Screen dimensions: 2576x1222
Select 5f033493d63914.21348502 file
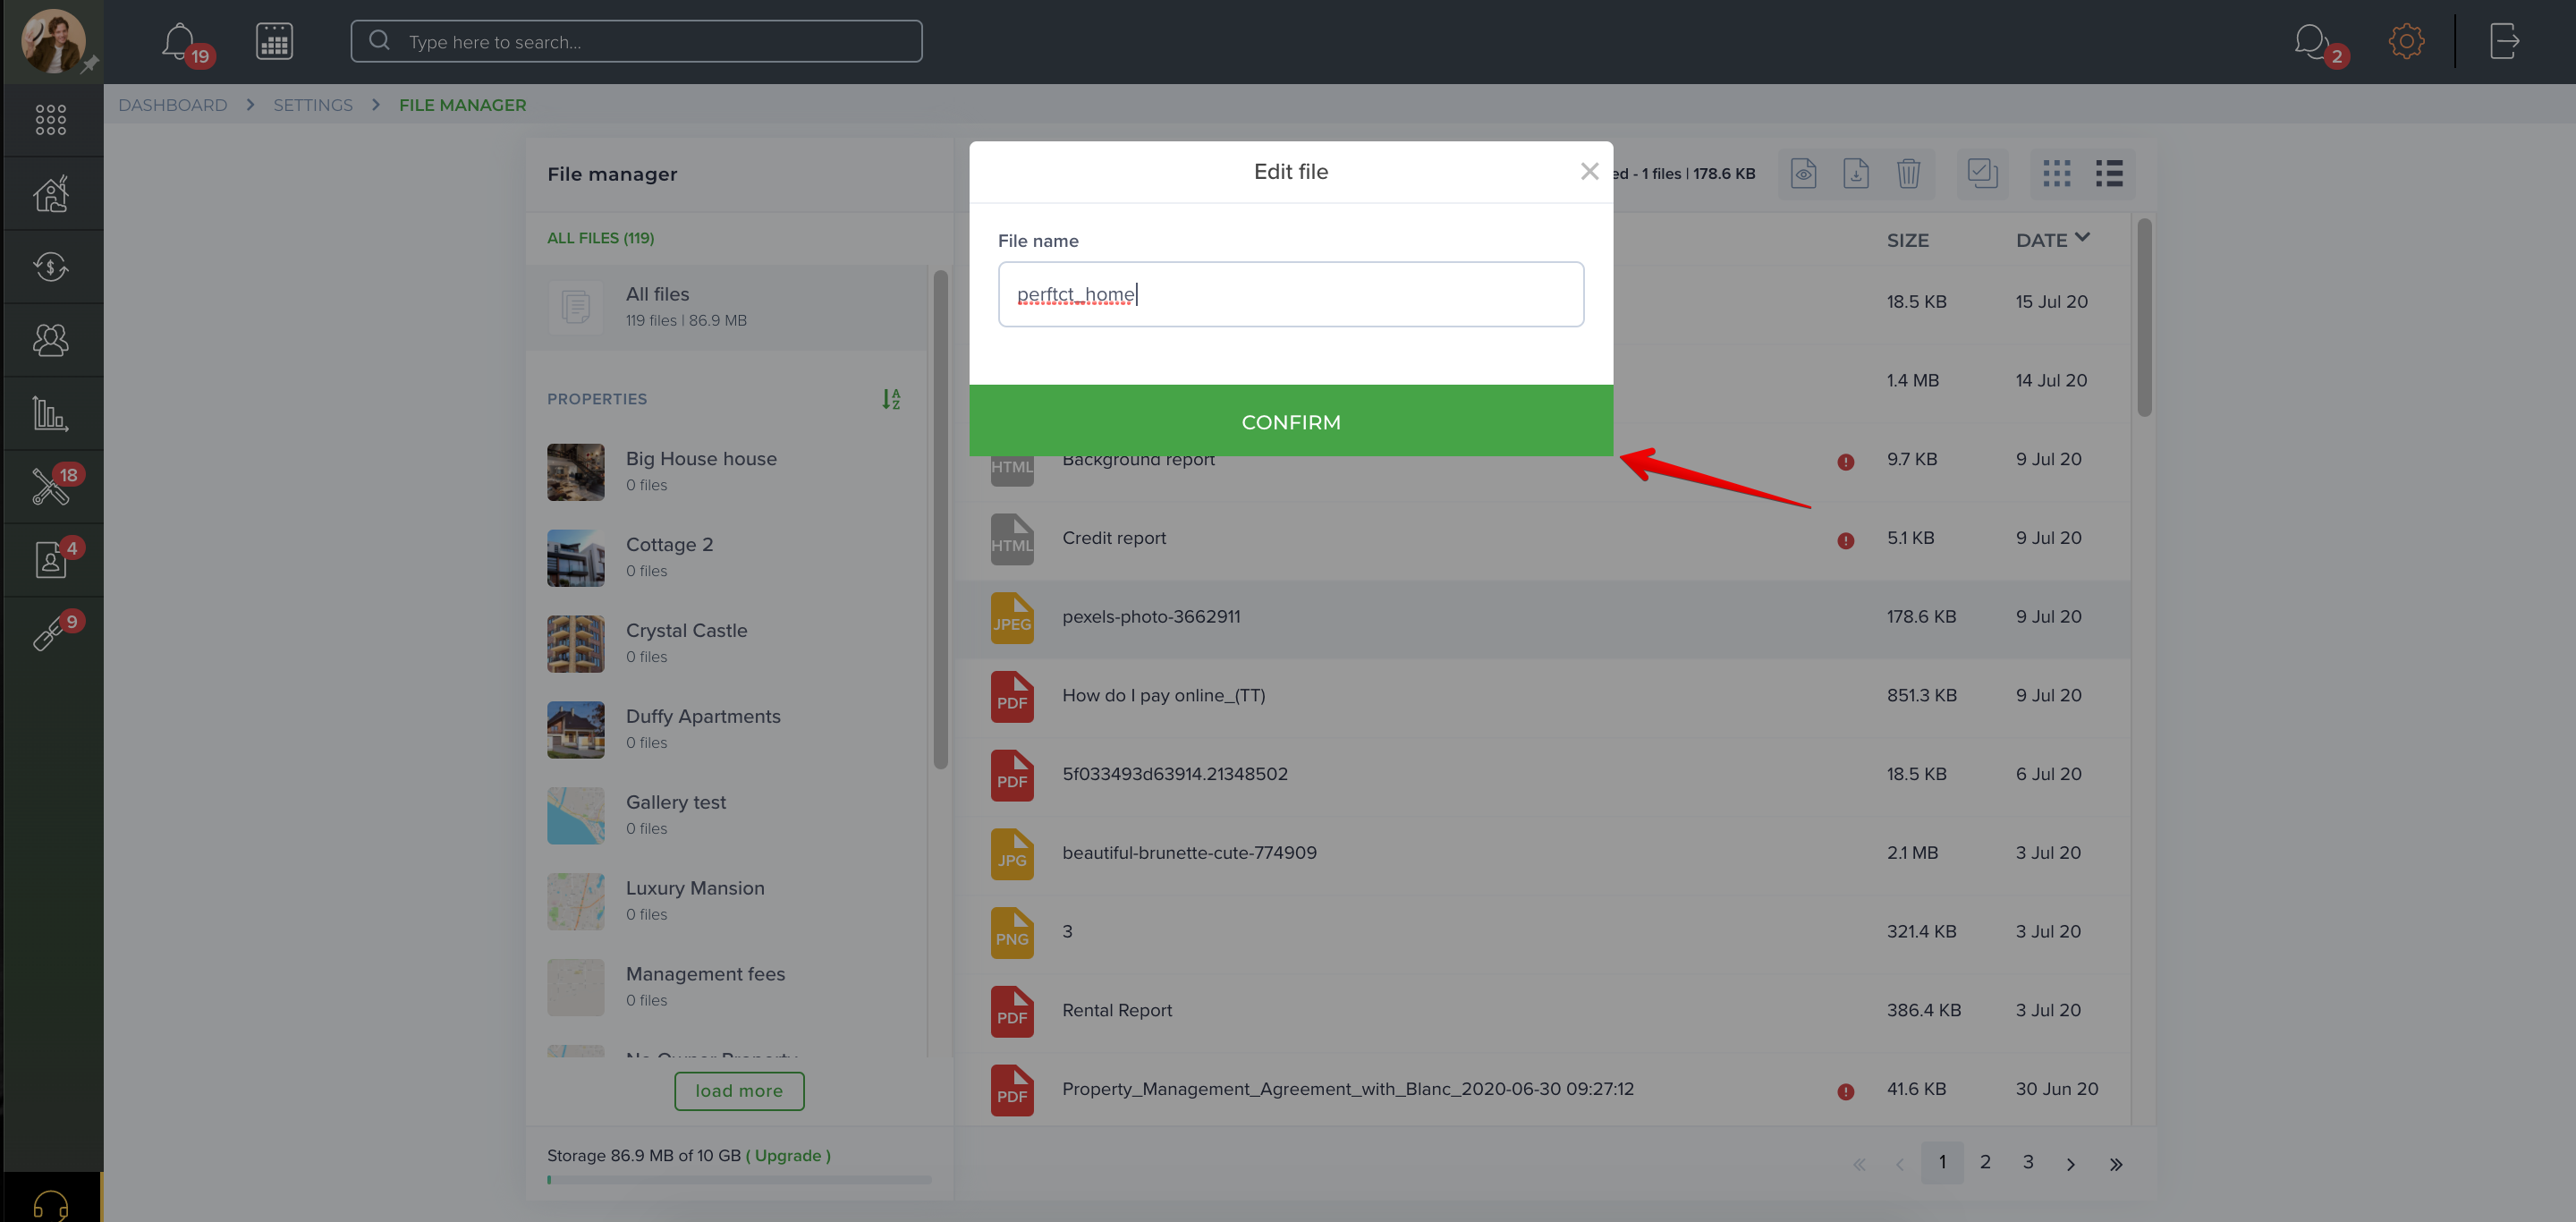[x=1543, y=775]
